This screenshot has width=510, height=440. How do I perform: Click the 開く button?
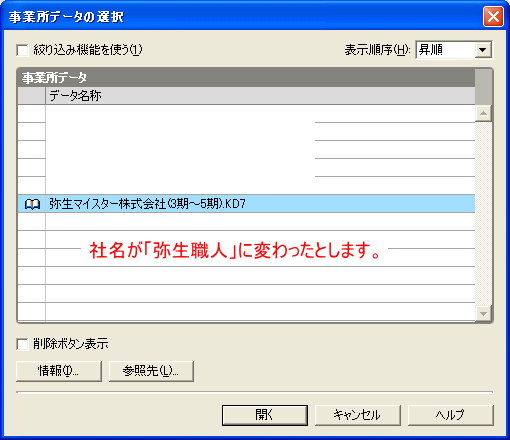click(x=265, y=415)
